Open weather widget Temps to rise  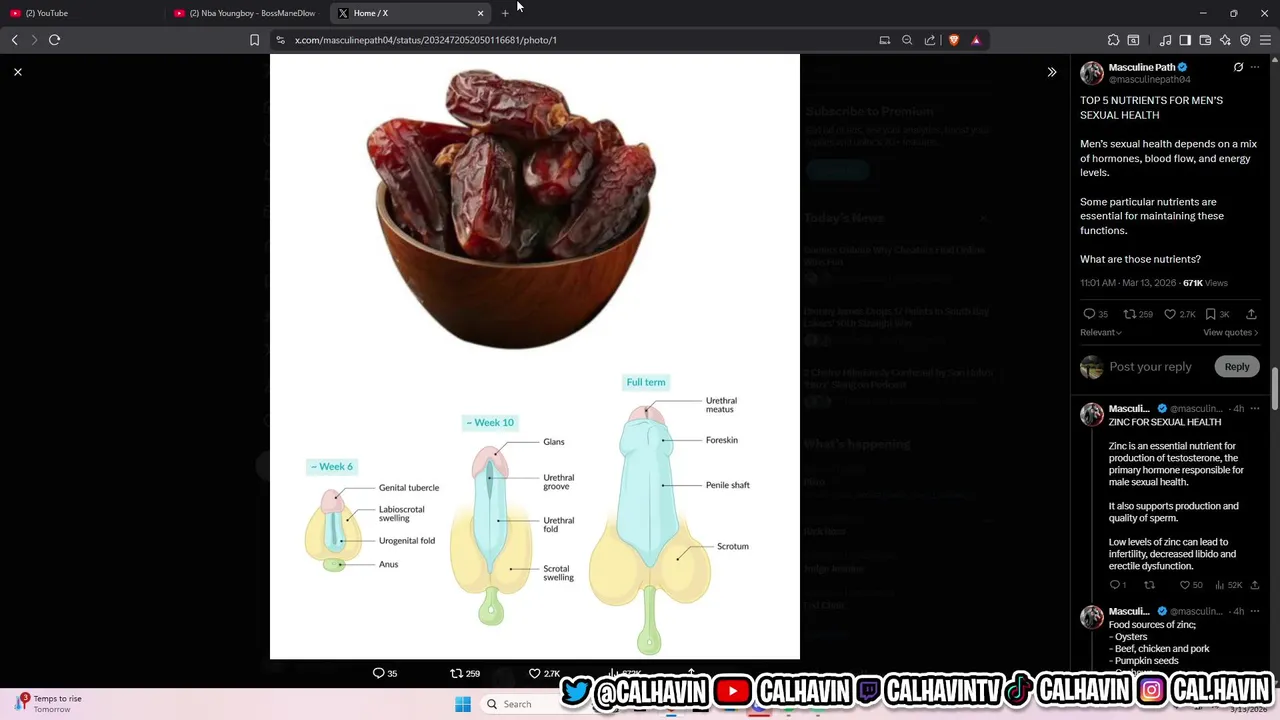(48, 704)
